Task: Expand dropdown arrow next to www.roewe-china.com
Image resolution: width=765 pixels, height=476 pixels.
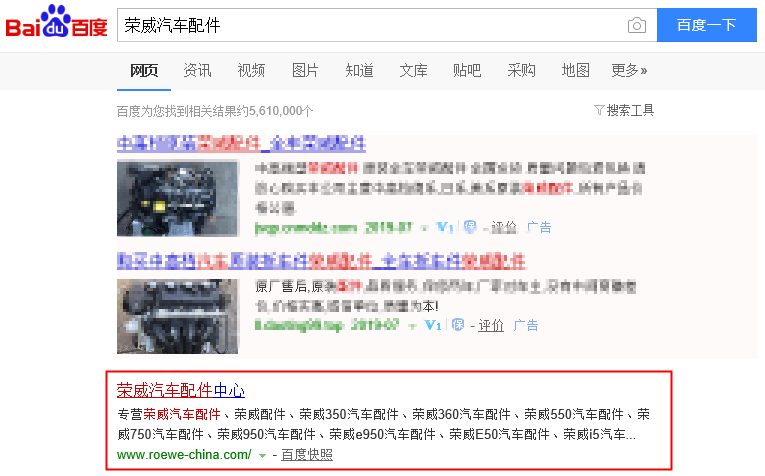Action: (263, 456)
